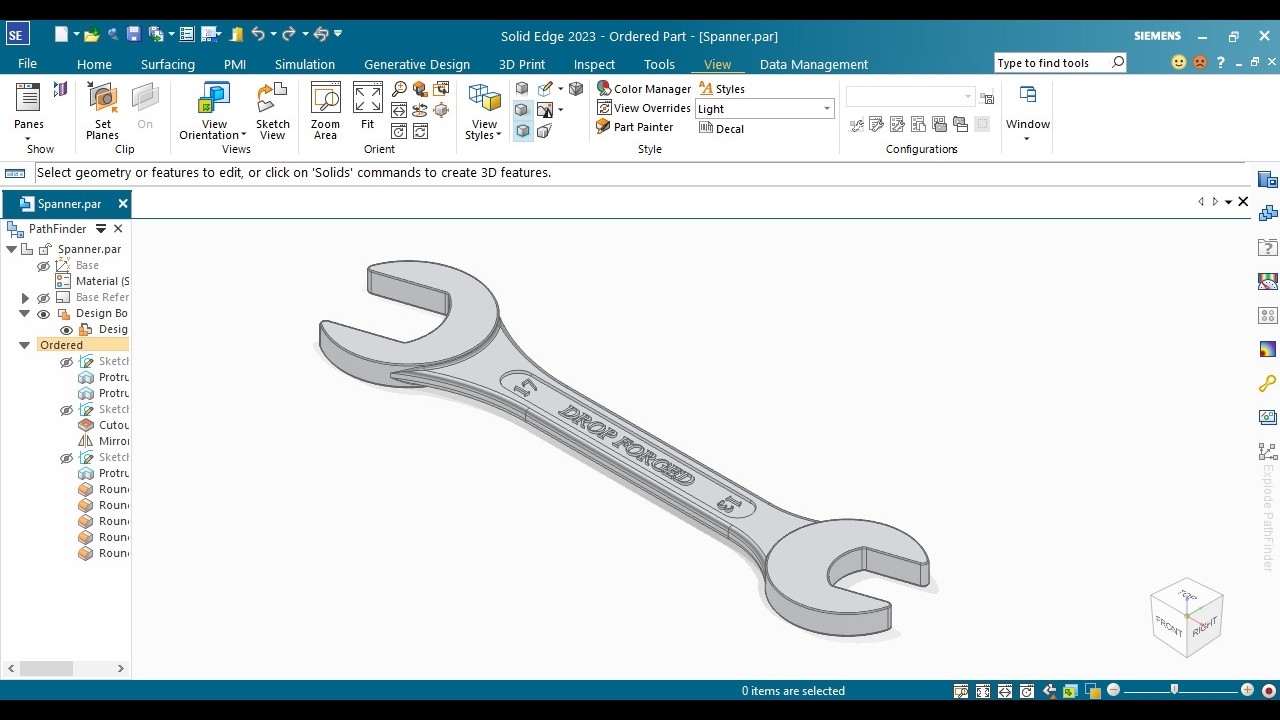This screenshot has height=720, width=1280.
Task: Open the File menu
Action: (x=27, y=63)
